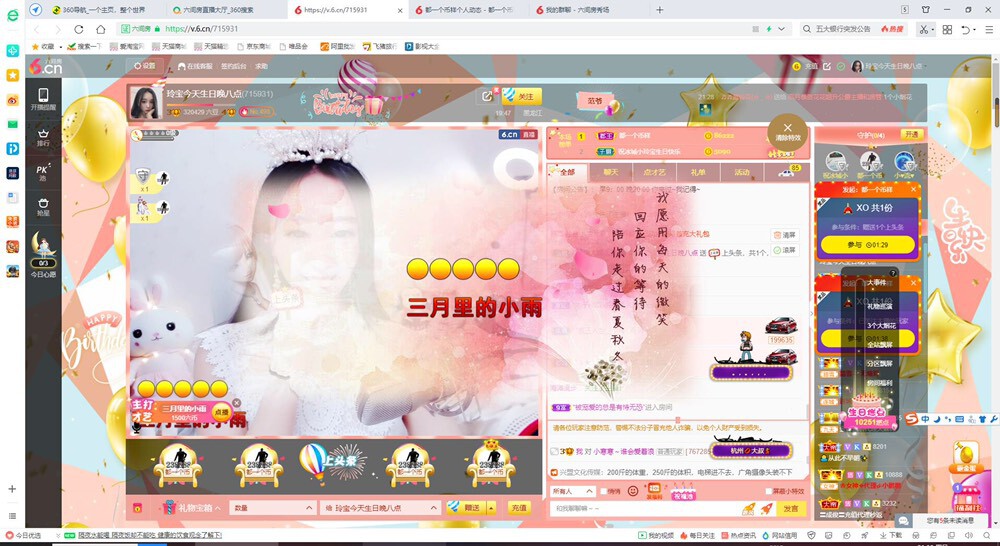This screenshot has height=546, width=1000.
Task: Switch to the 全部 chat tab
Action: pyautogui.click(x=567, y=172)
